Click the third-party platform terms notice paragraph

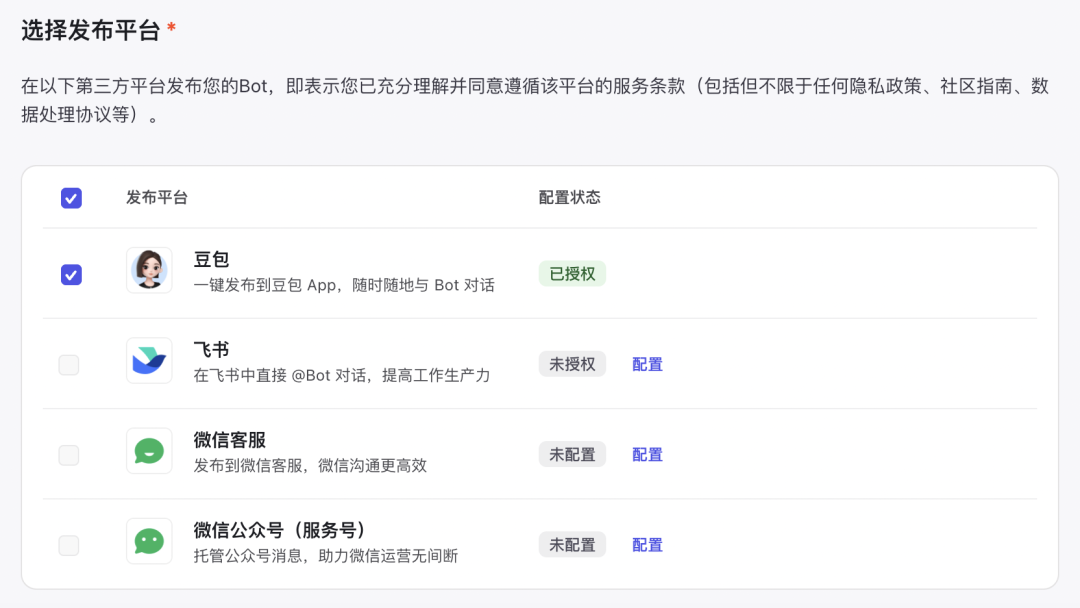534,100
